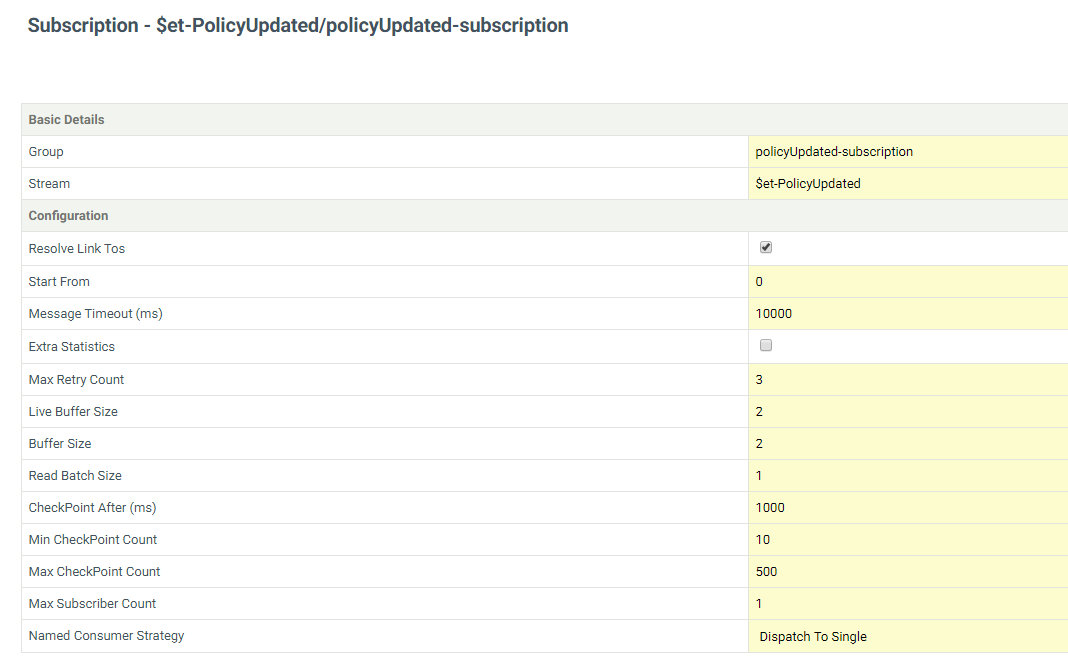This screenshot has width=1068, height=670.
Task: Select the Live Buffer Size label
Action: point(72,411)
